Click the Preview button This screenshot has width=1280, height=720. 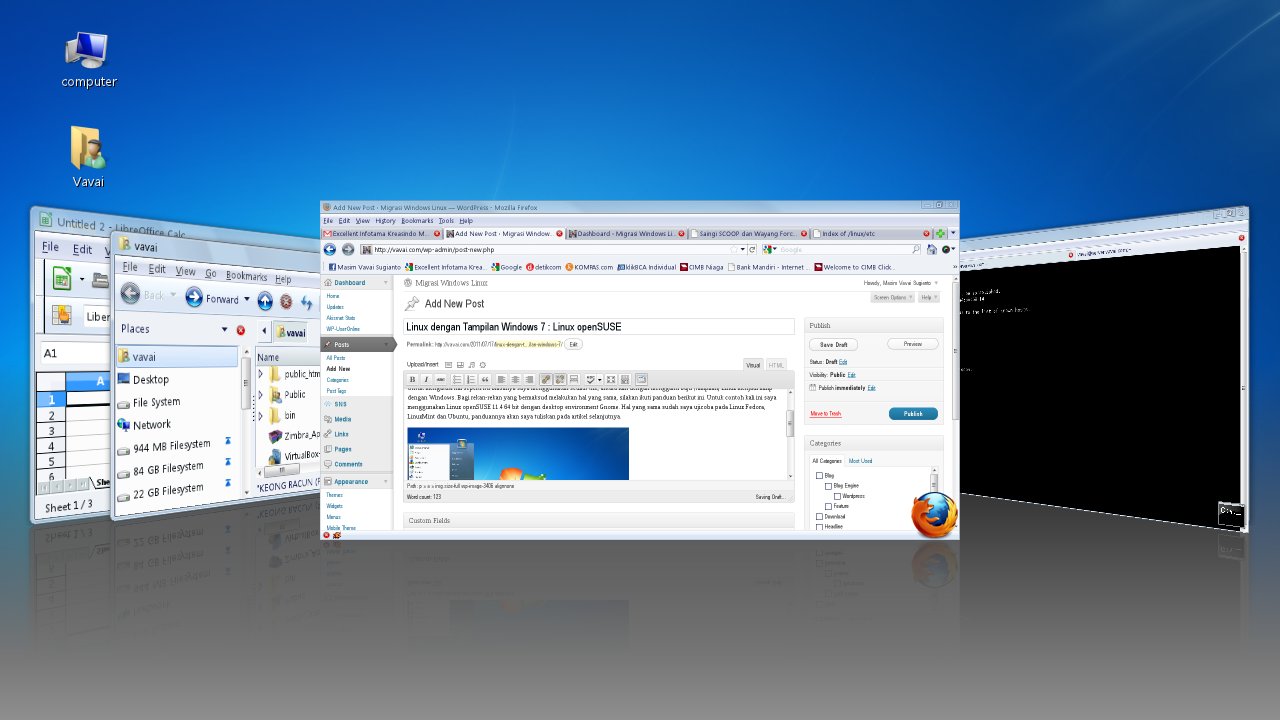(x=912, y=343)
